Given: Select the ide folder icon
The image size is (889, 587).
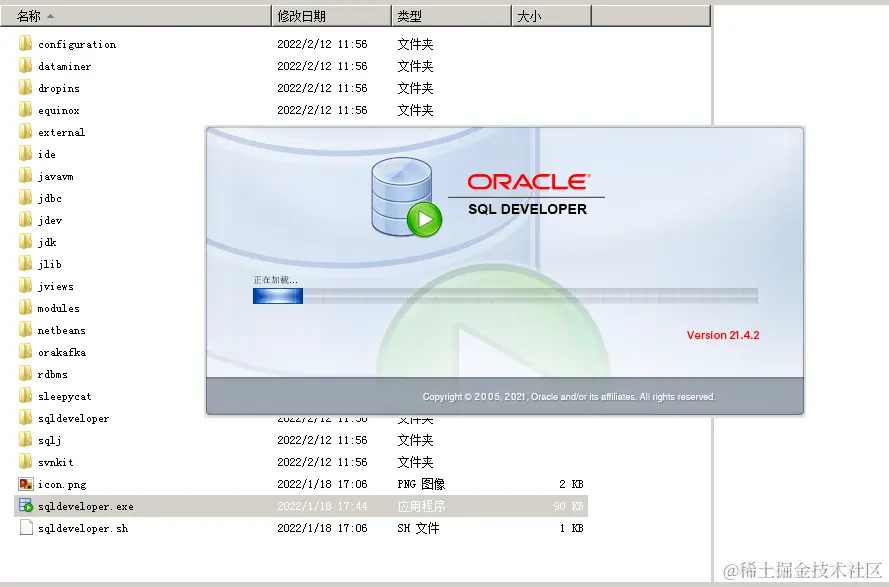Looking at the screenshot, I should (26, 154).
